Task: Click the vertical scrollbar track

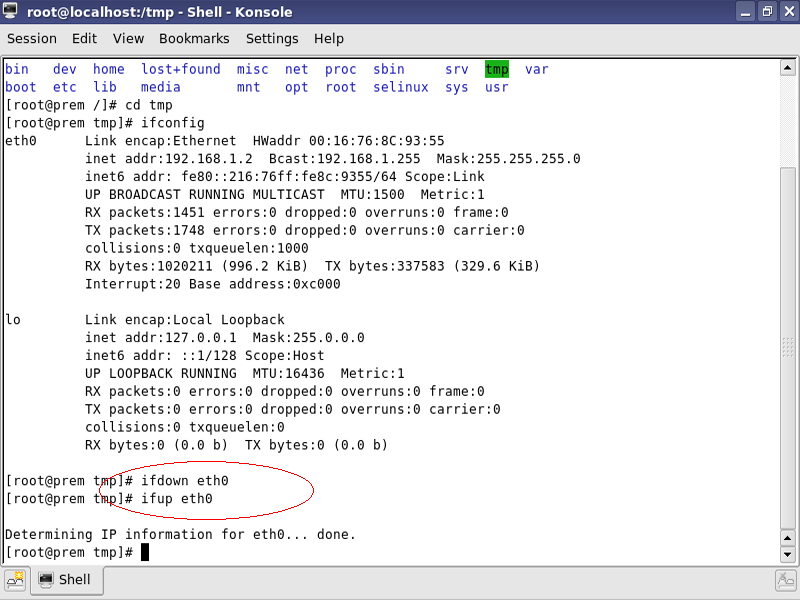Action: (788, 300)
